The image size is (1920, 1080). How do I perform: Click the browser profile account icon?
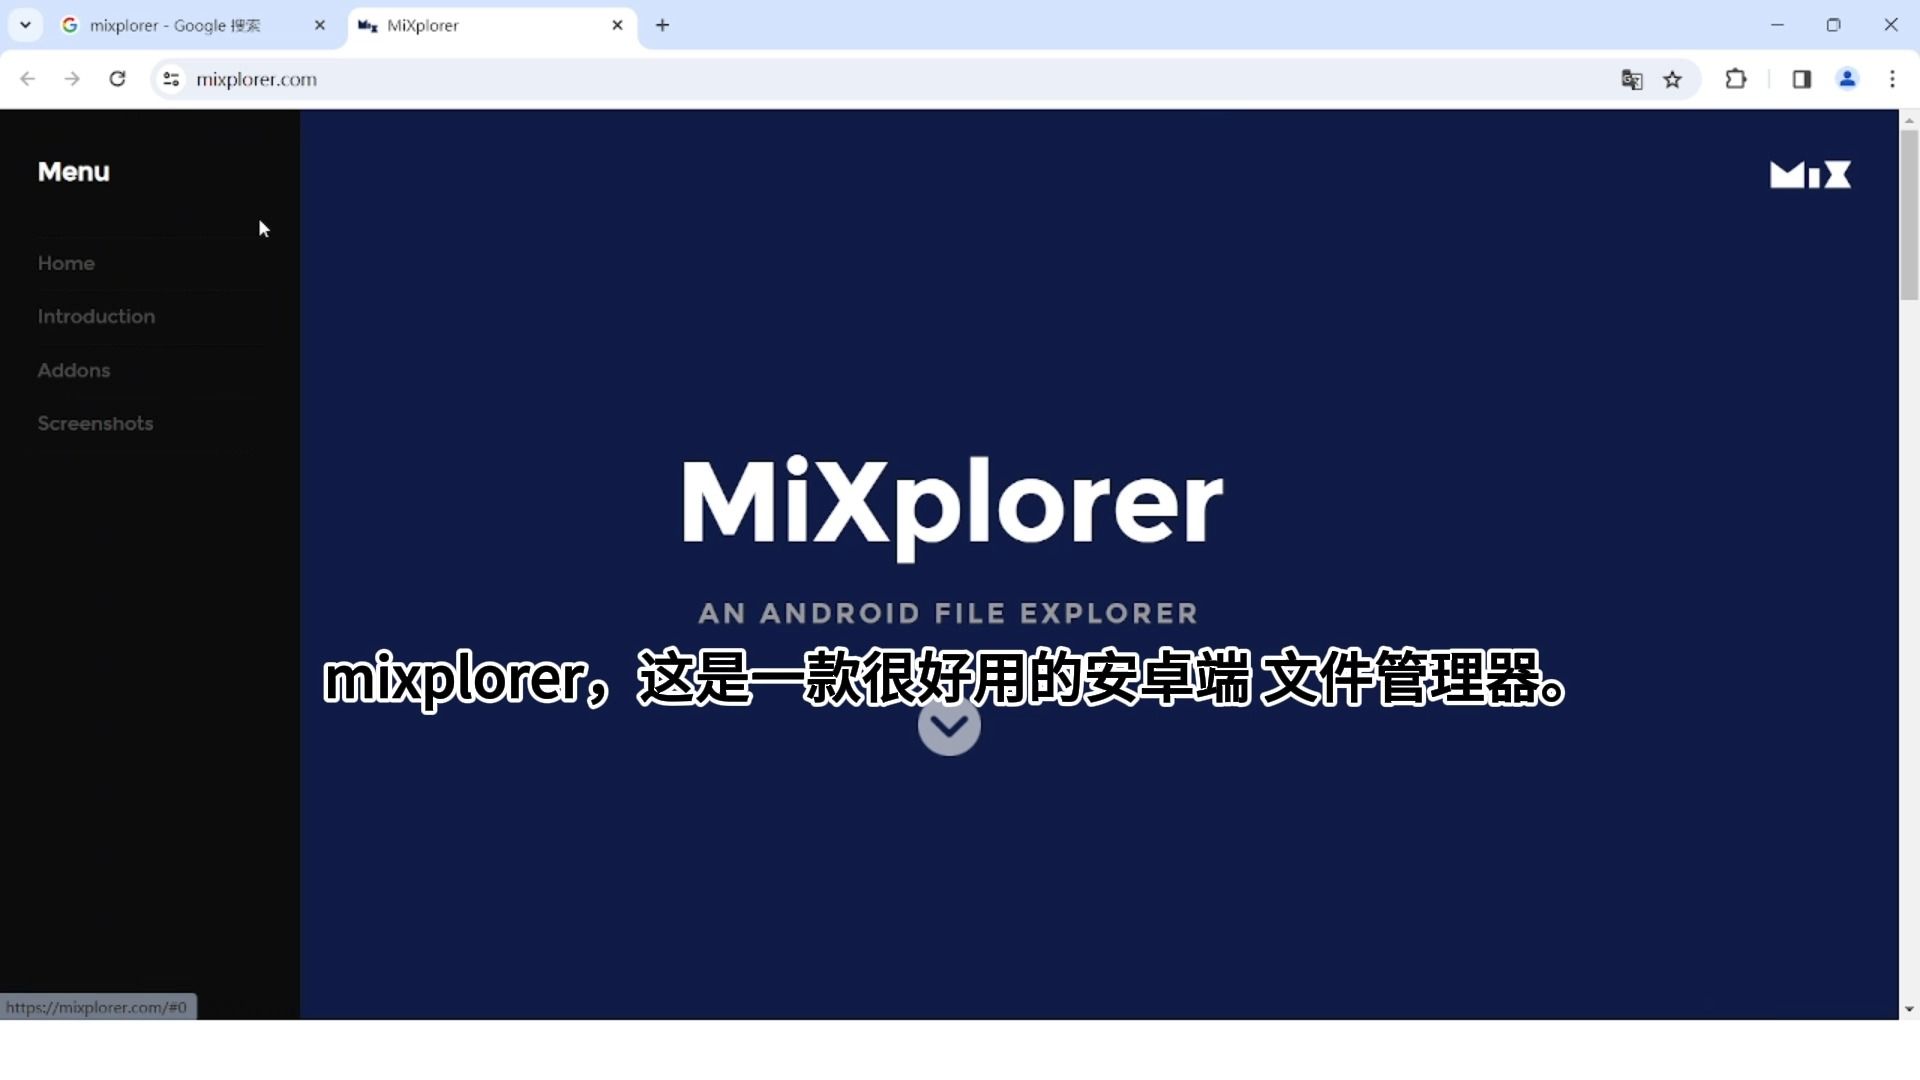pos(1846,79)
